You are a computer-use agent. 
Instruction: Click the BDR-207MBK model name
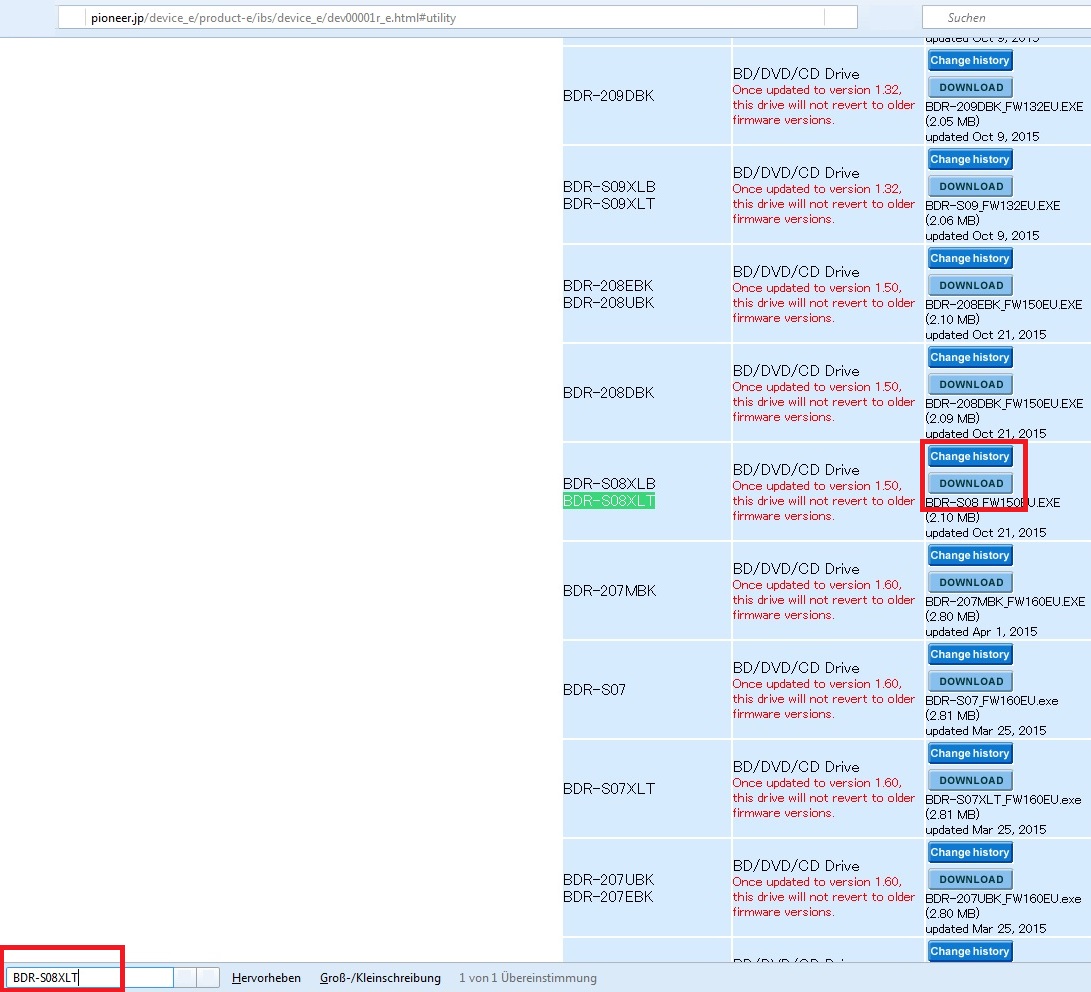[610, 591]
